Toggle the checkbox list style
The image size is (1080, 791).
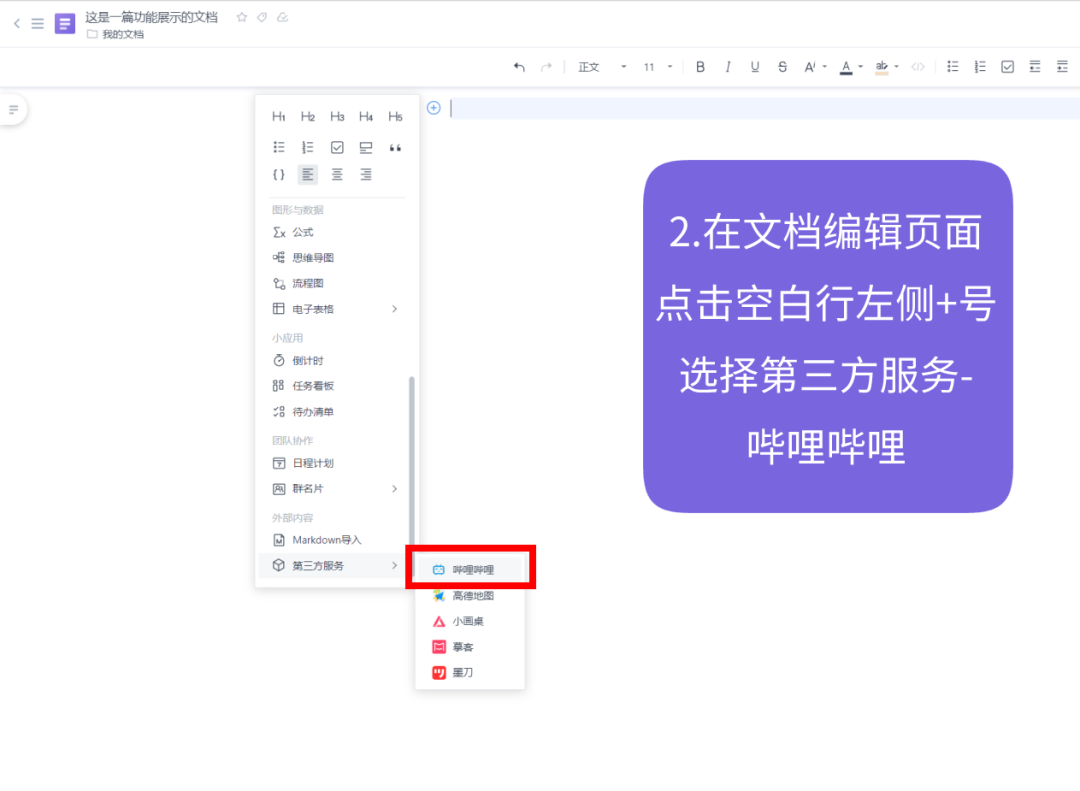tap(1006, 66)
